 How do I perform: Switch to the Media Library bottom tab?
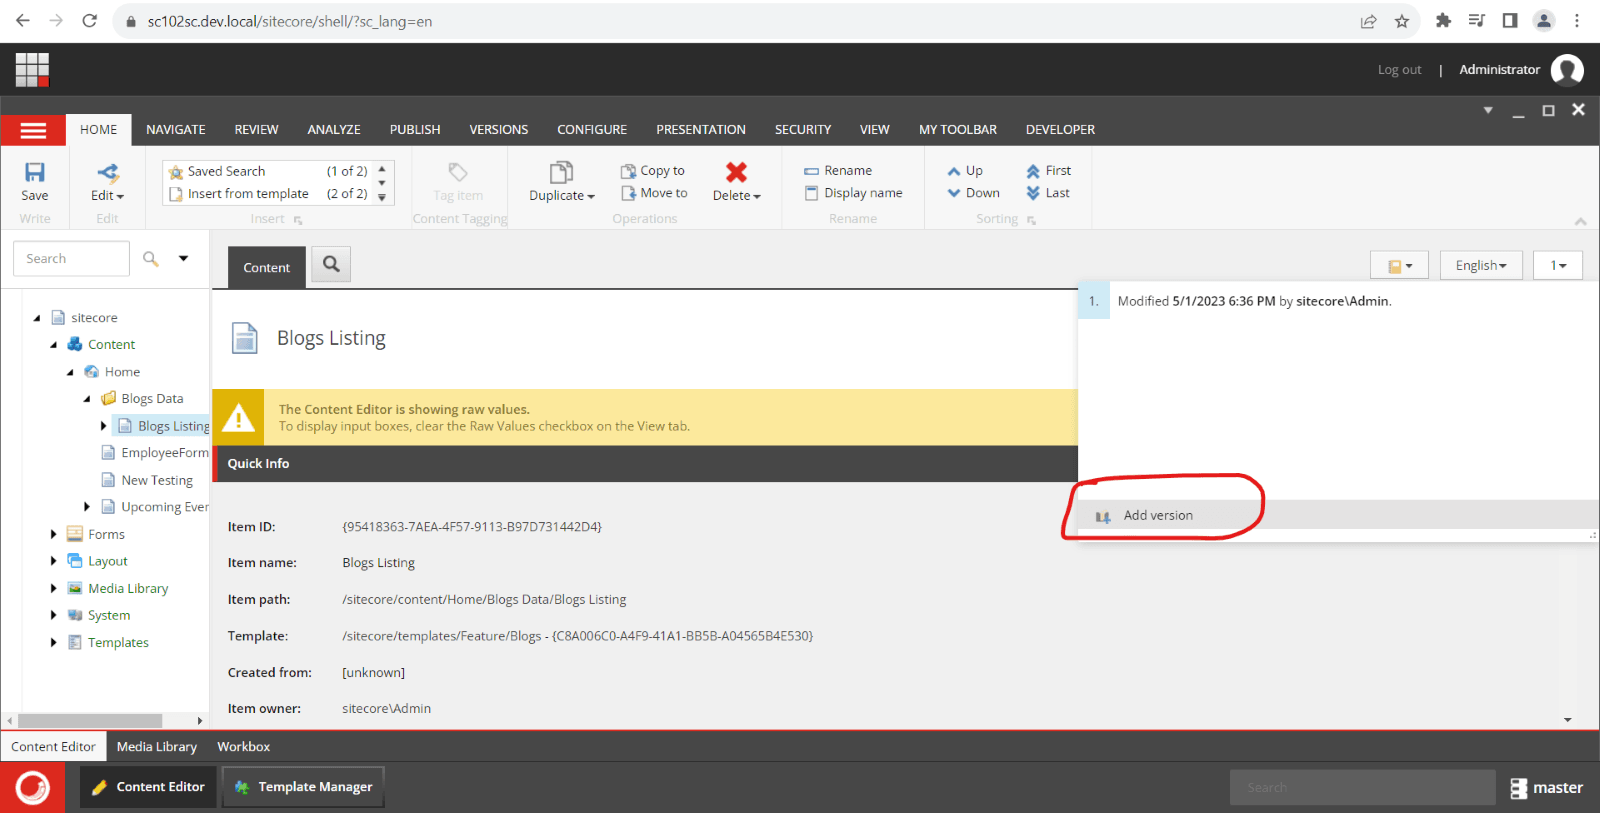pos(157,747)
